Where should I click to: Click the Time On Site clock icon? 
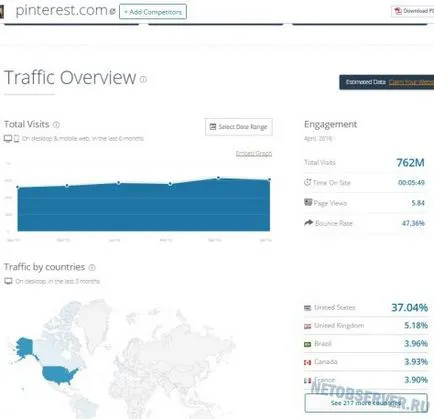[307, 182]
